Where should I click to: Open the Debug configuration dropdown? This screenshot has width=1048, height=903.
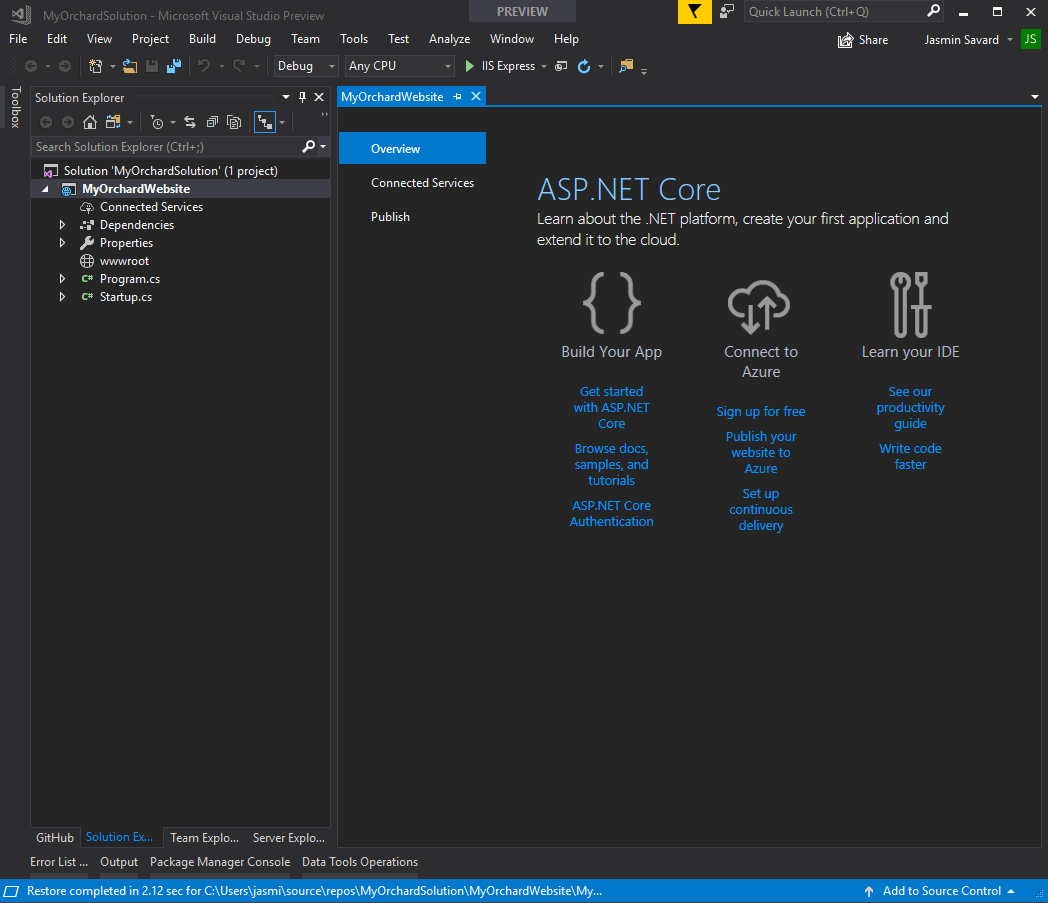tap(305, 66)
